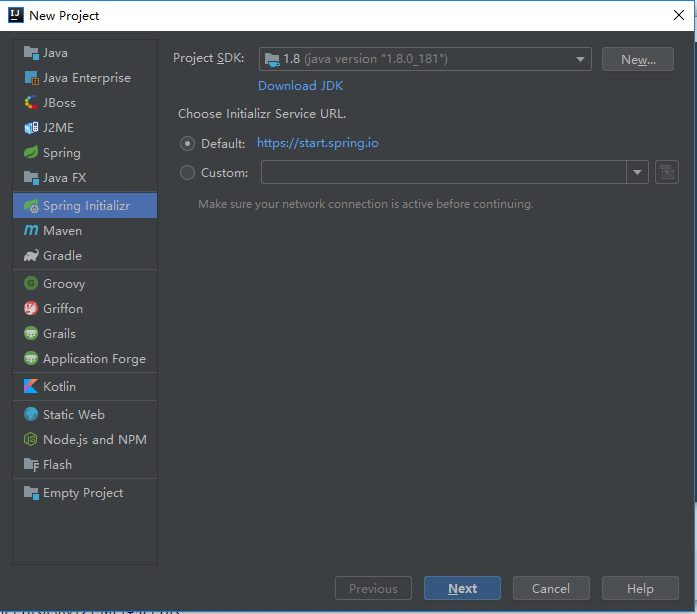Click the Project SDK 1.8 combo box text
This screenshot has height=614, width=697.
tap(365, 59)
